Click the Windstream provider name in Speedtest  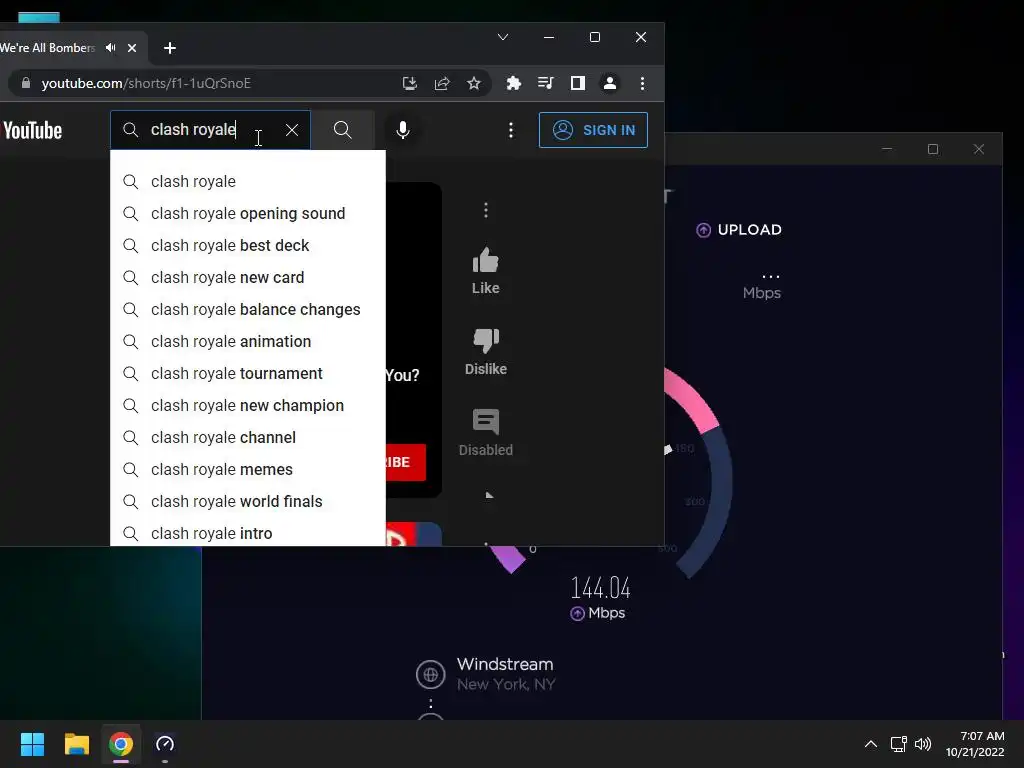[x=505, y=664]
